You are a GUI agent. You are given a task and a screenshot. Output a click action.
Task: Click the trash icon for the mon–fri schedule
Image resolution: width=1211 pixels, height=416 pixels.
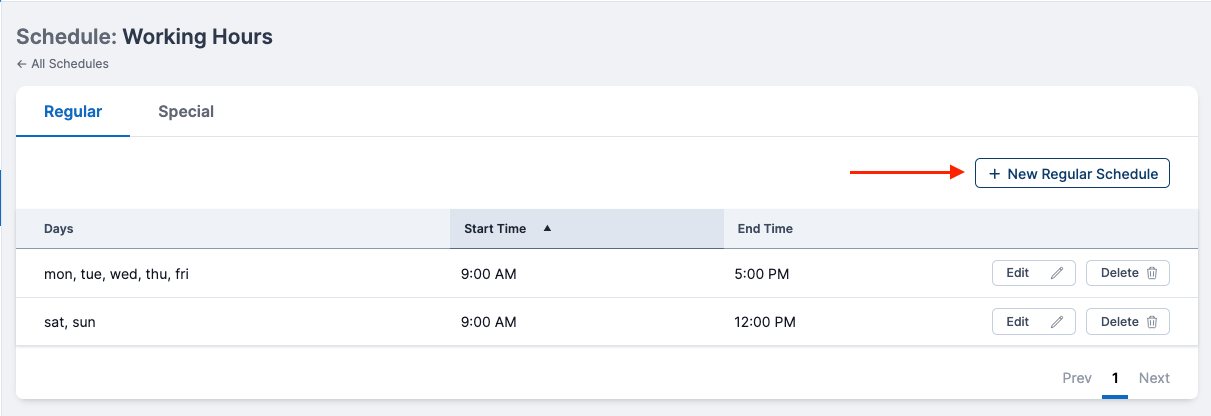pos(1152,273)
